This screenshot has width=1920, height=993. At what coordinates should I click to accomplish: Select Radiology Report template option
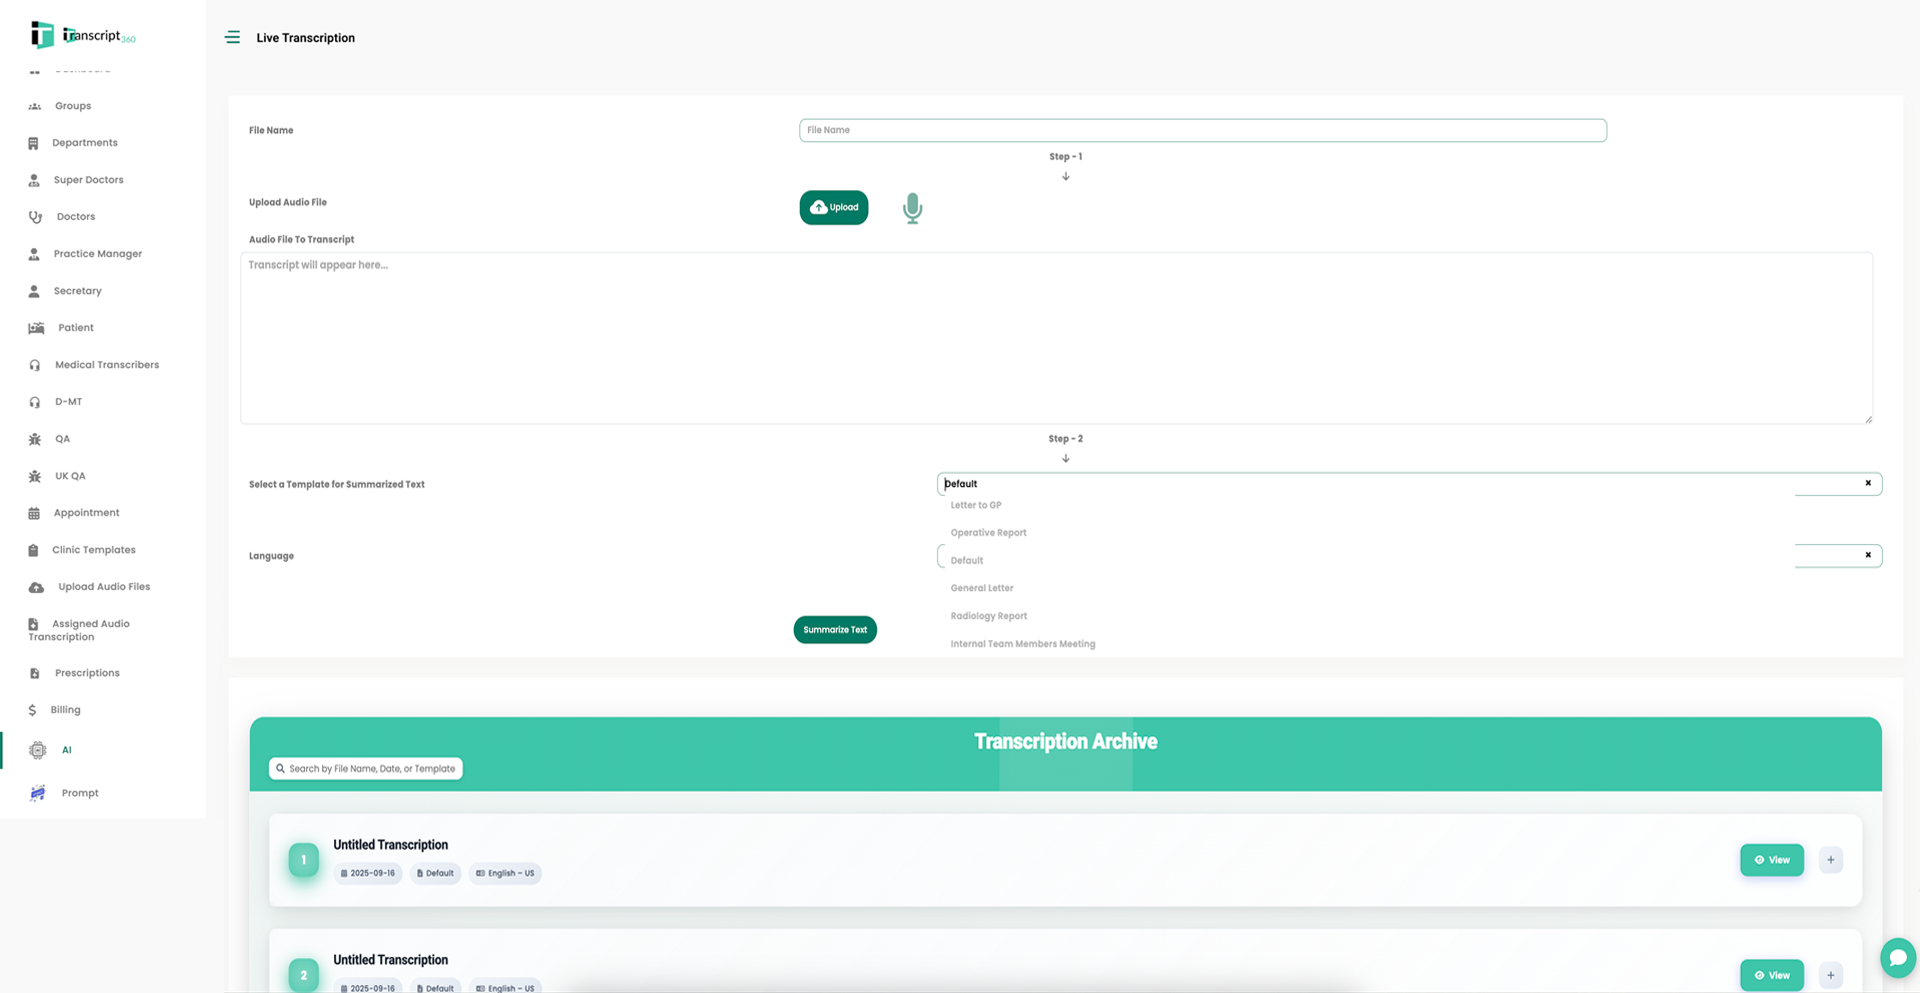tap(988, 616)
